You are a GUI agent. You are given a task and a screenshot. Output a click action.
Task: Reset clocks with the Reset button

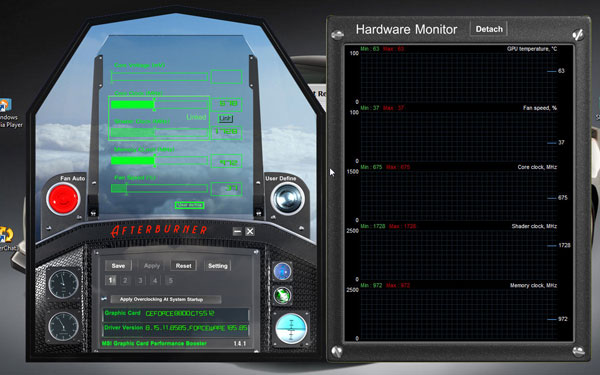pos(183,266)
